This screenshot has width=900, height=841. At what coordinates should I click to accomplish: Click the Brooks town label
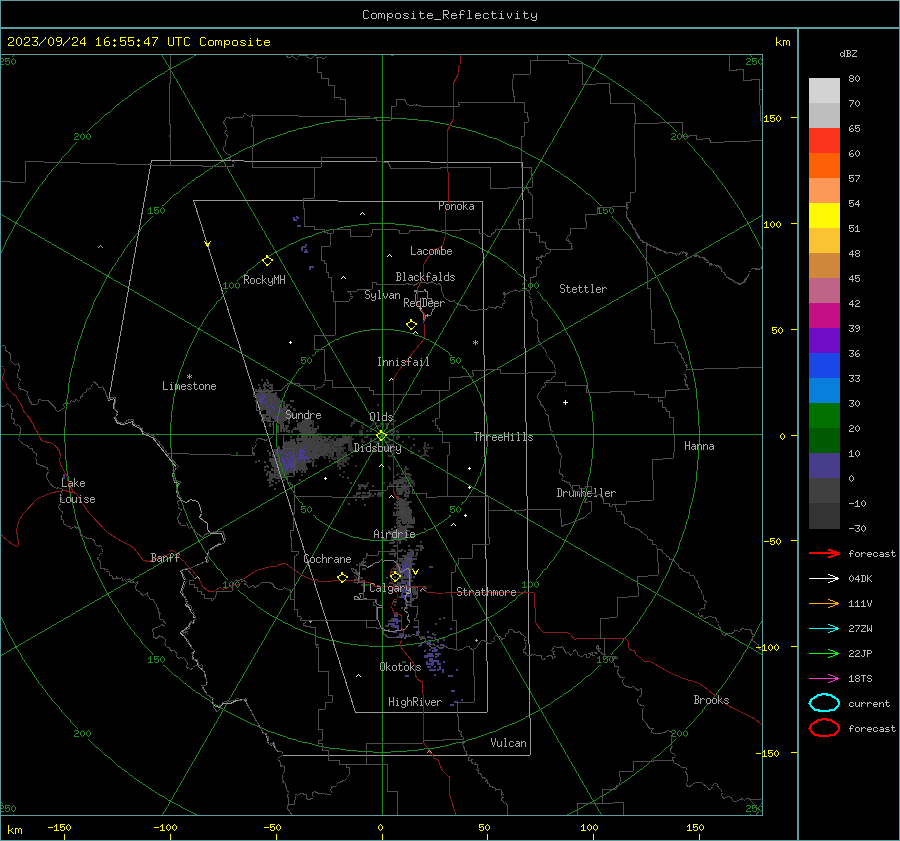pos(711,700)
